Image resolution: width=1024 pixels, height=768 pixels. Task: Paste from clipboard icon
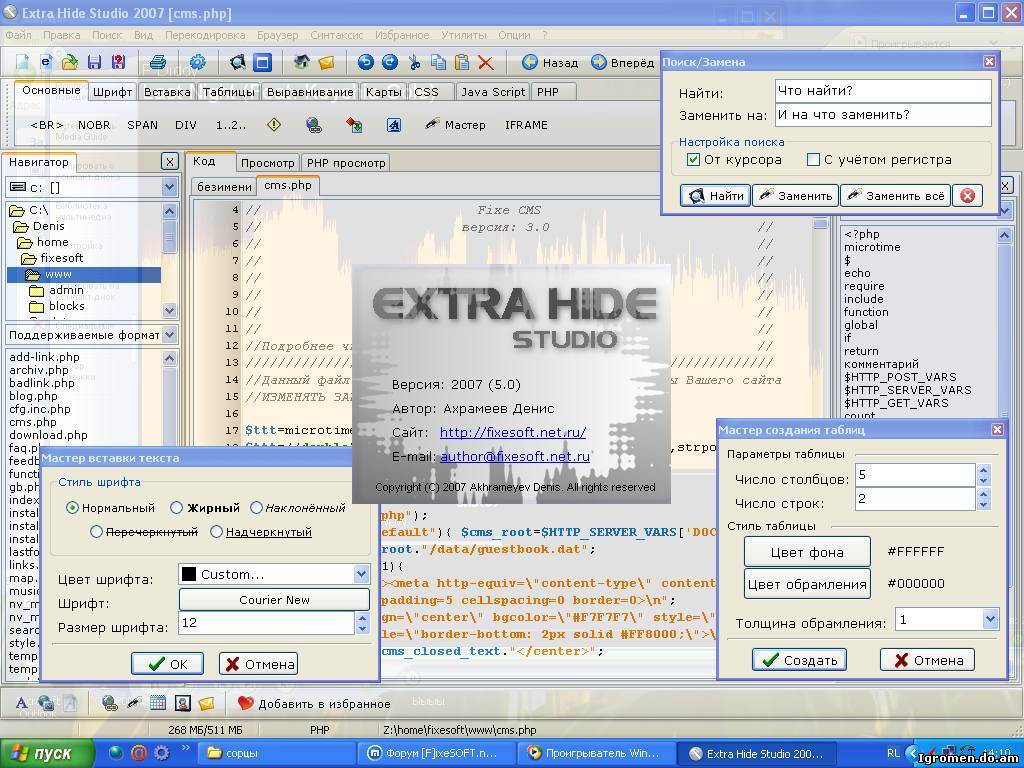[x=462, y=63]
